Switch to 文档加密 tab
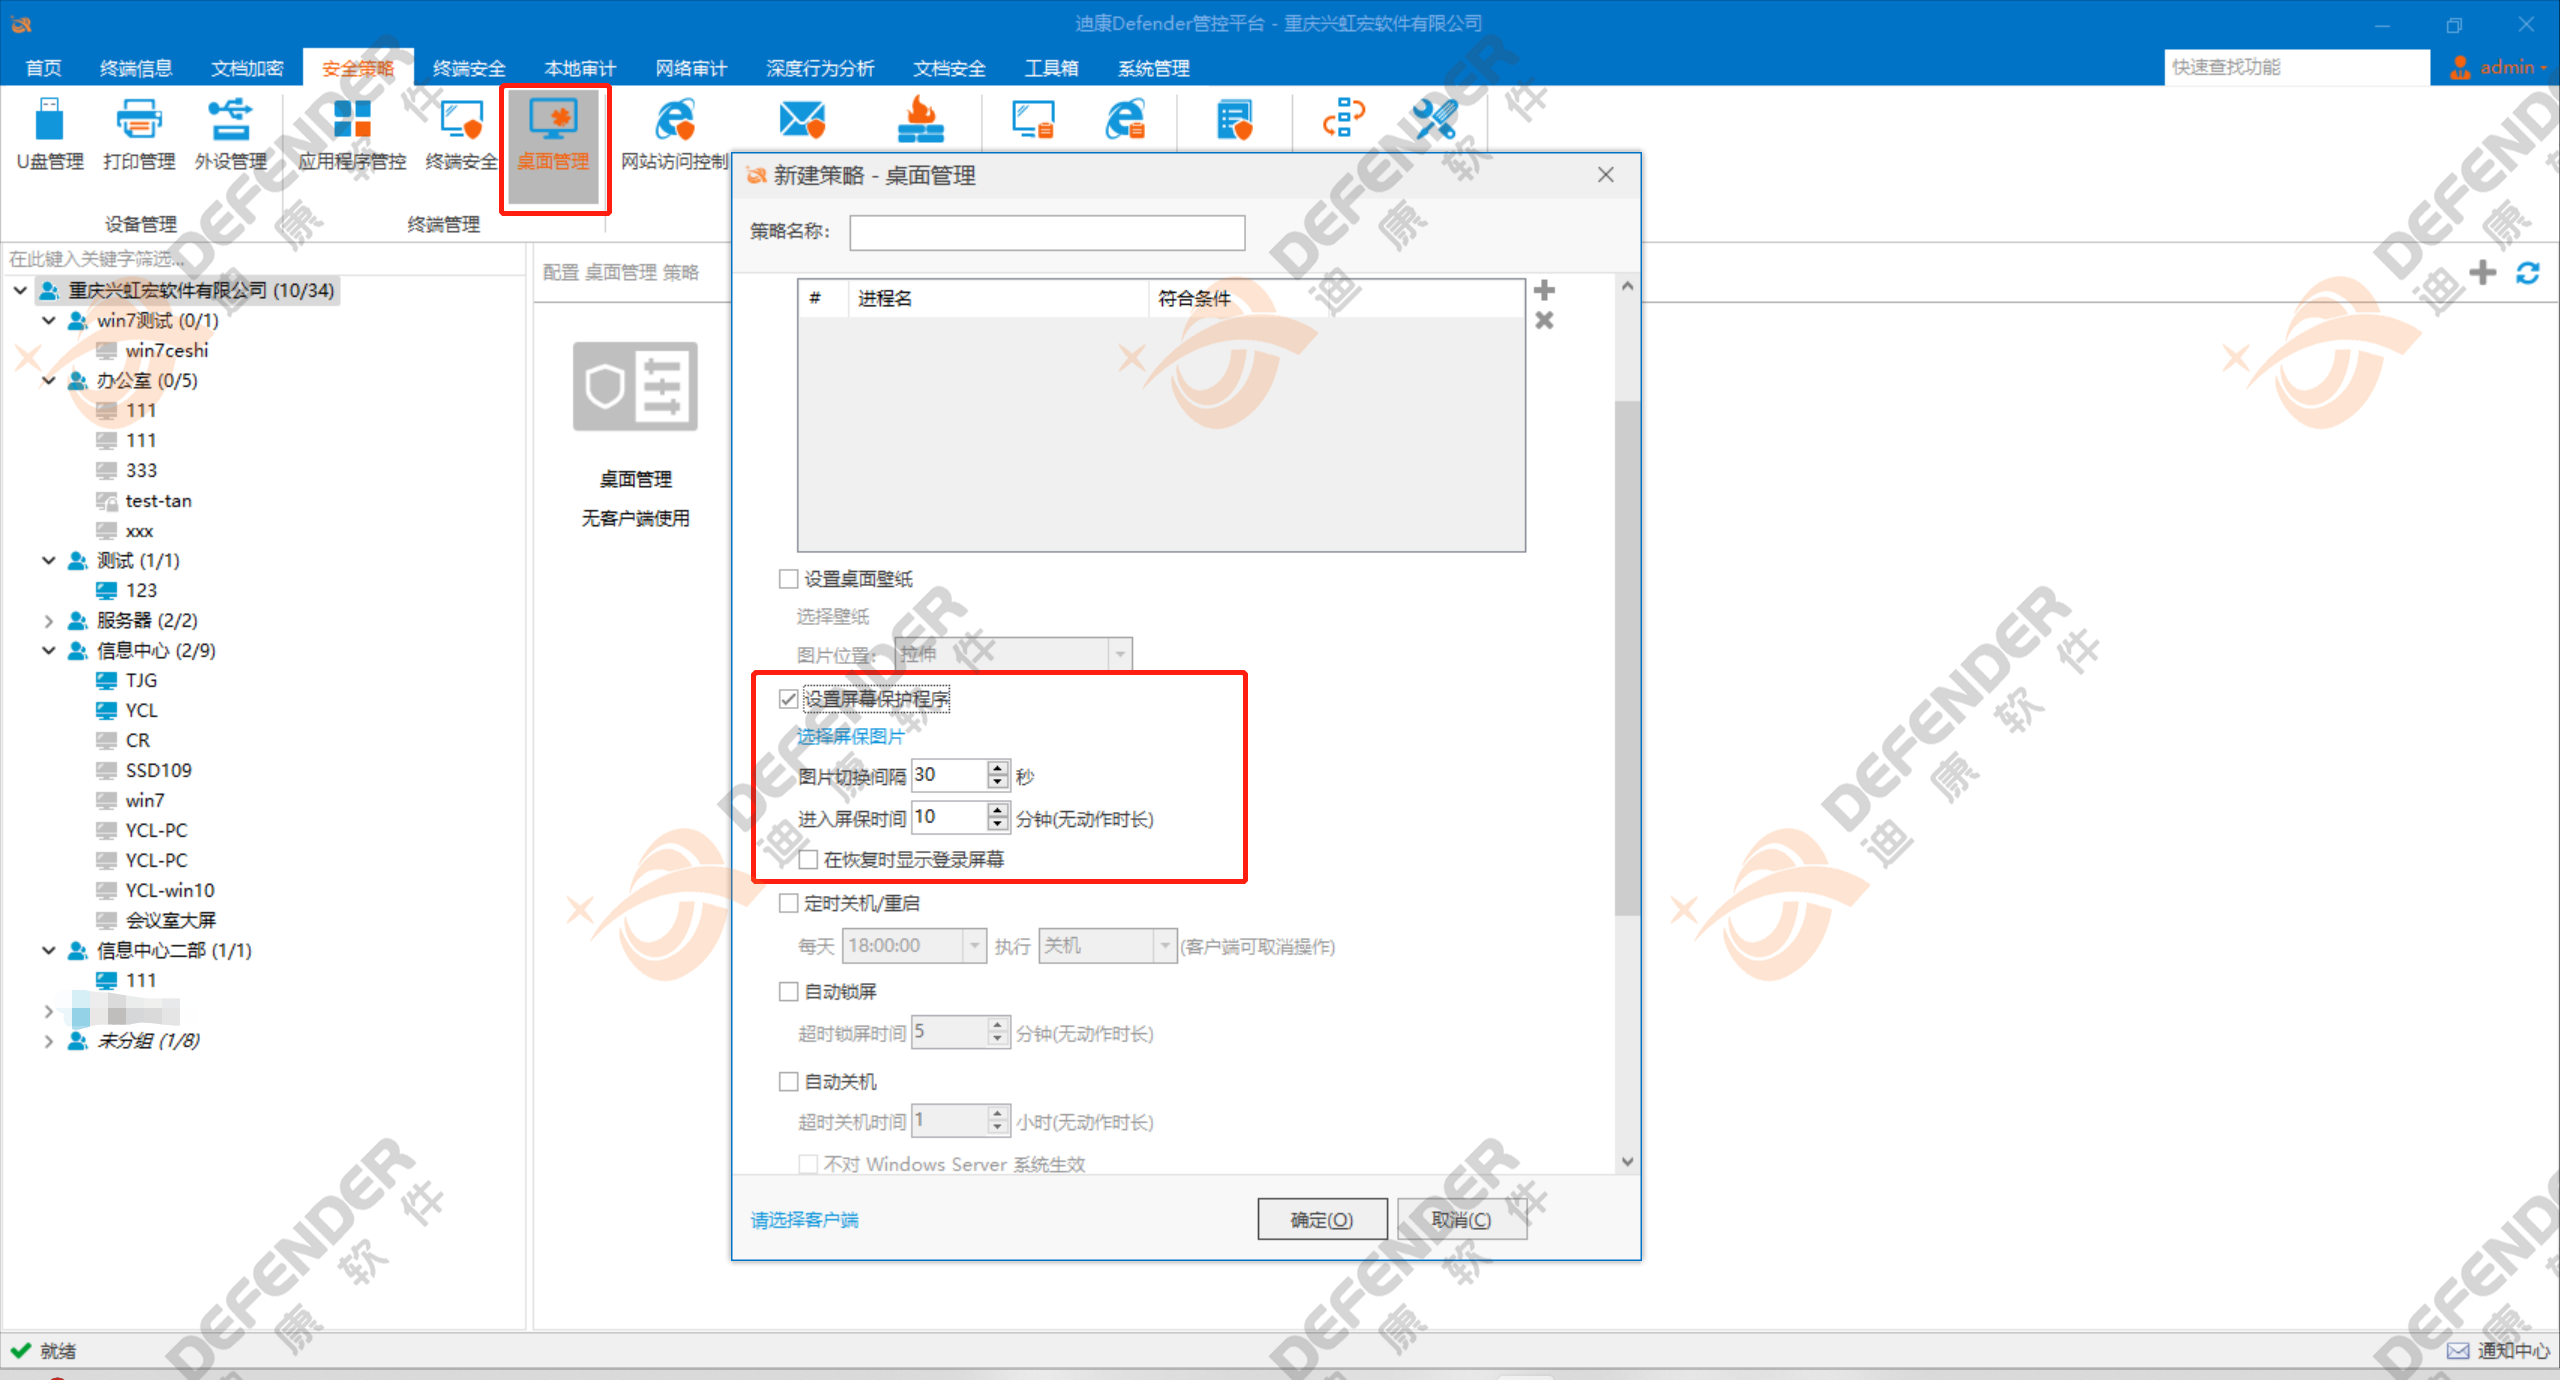The height and width of the screenshot is (1380, 2560). pyautogui.click(x=247, y=67)
